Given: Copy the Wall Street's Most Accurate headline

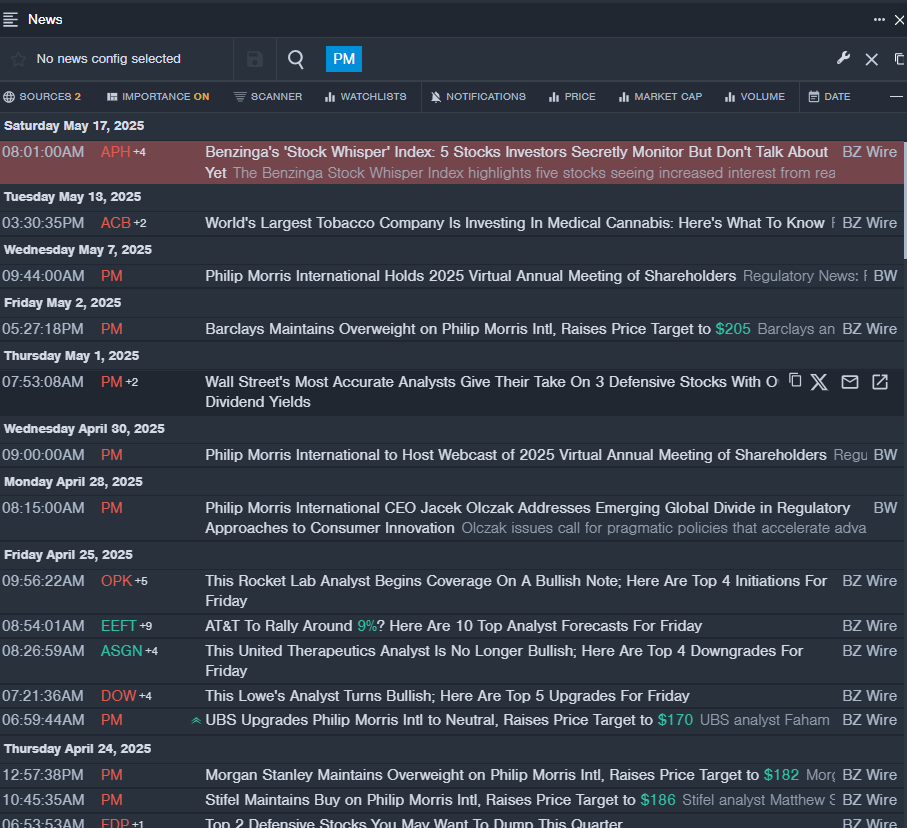Looking at the screenshot, I should coord(795,380).
